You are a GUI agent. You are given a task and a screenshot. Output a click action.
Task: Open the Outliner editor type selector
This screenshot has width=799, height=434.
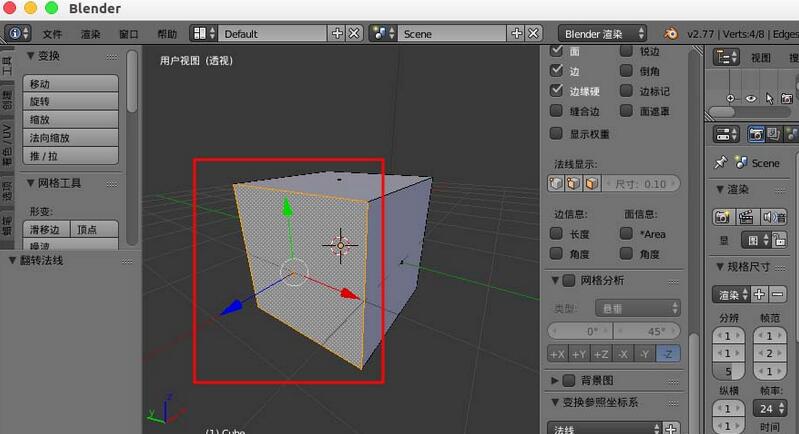point(726,57)
